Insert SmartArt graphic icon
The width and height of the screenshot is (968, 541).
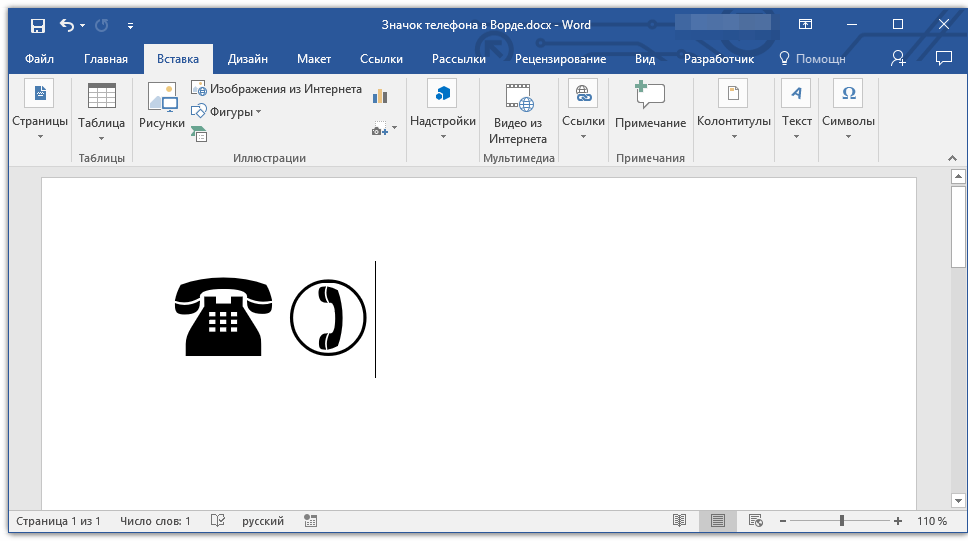(199, 134)
